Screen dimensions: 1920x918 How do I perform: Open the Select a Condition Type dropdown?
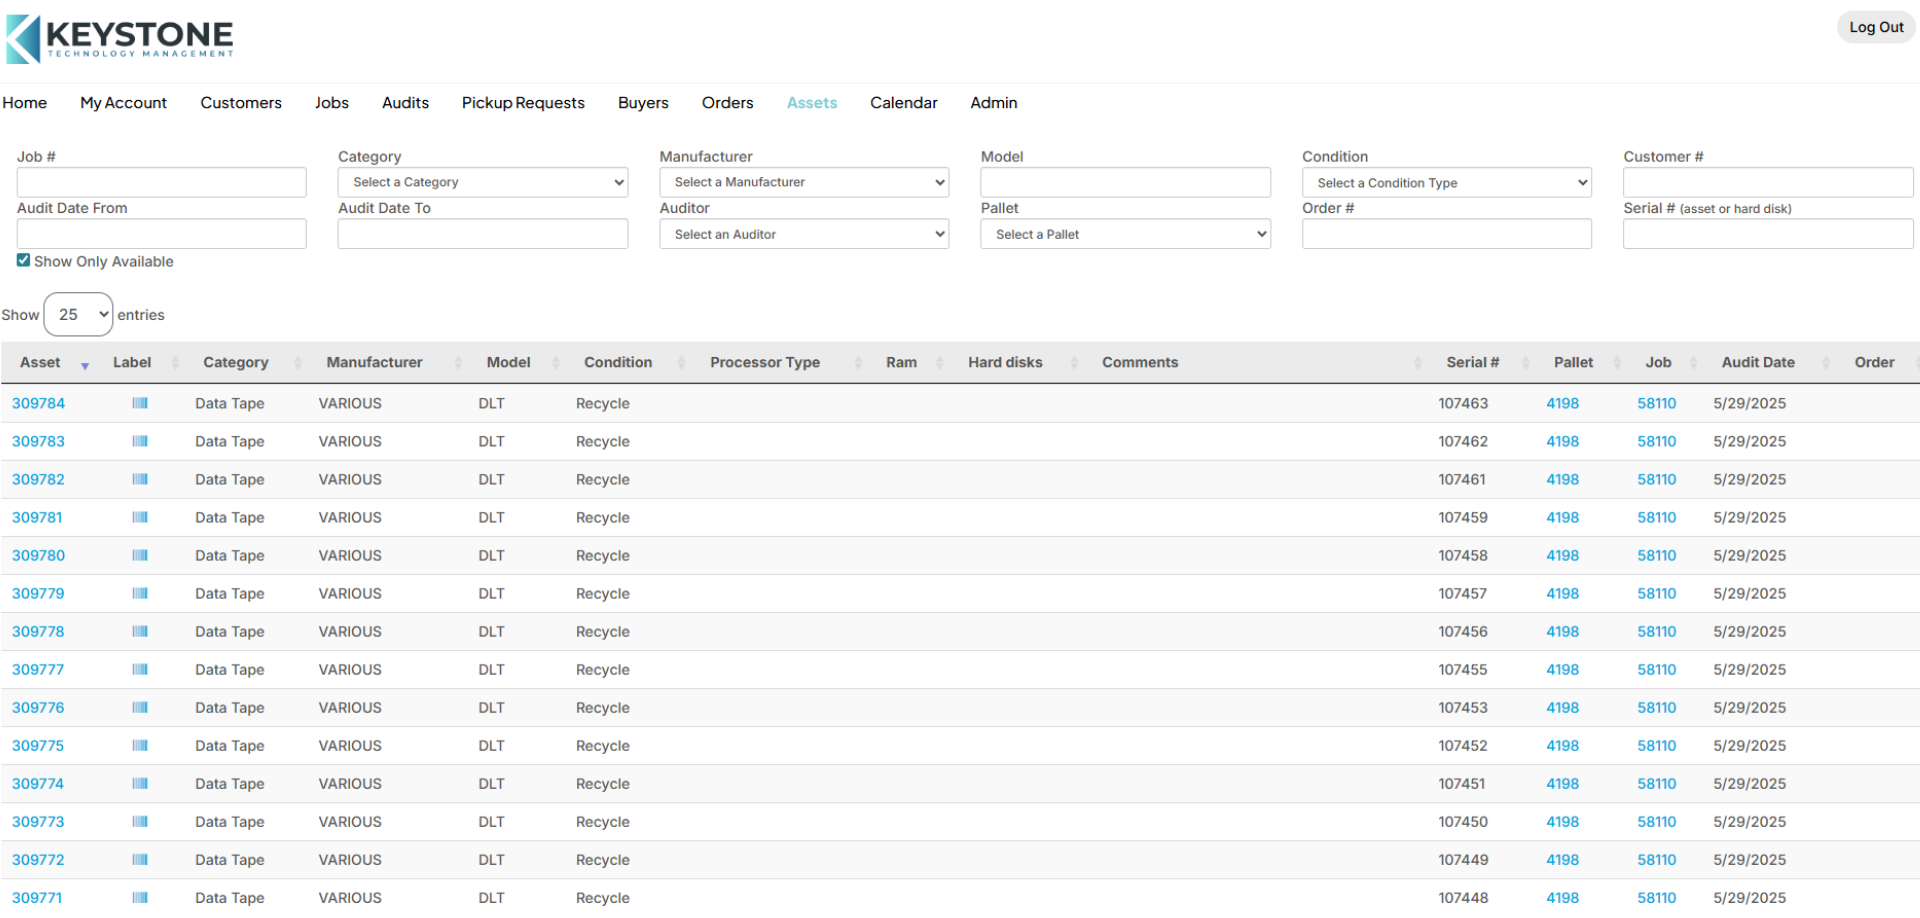[x=1445, y=183]
